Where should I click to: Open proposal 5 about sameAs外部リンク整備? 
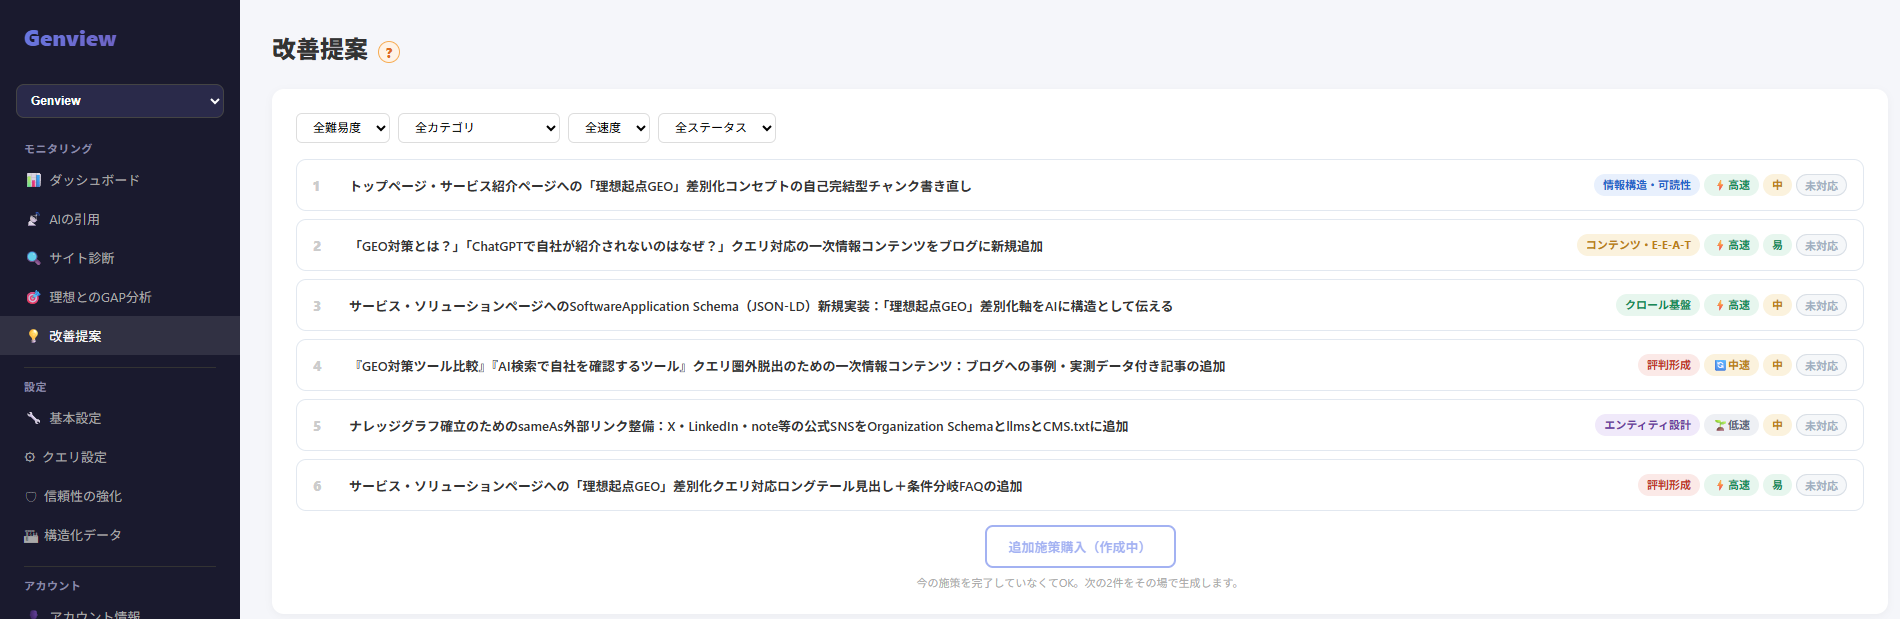(1080, 425)
